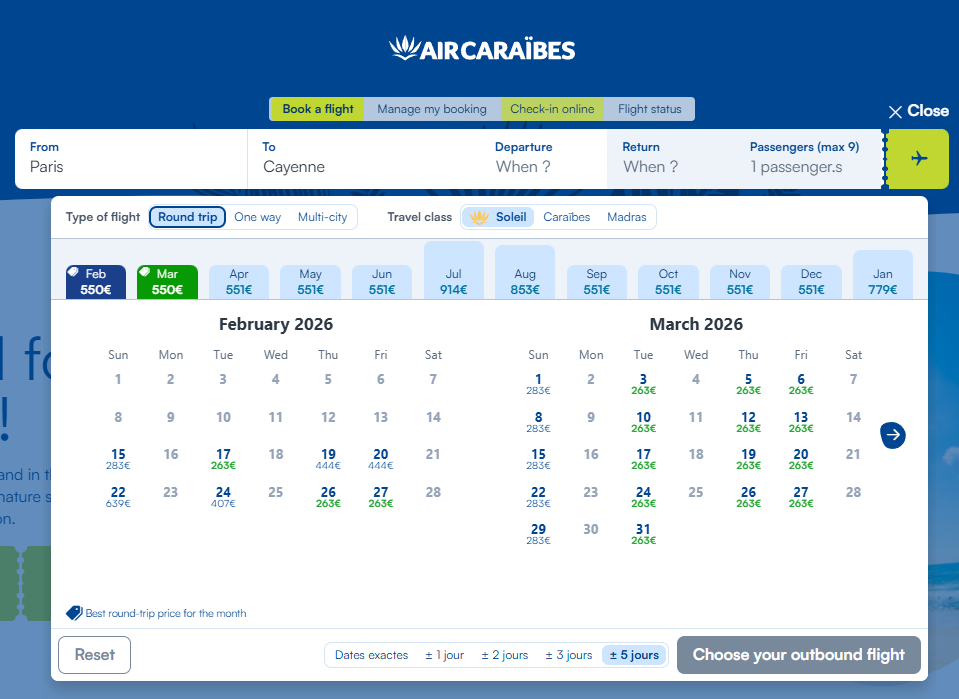Open the Flight status tab
959x699 pixels.
click(649, 109)
